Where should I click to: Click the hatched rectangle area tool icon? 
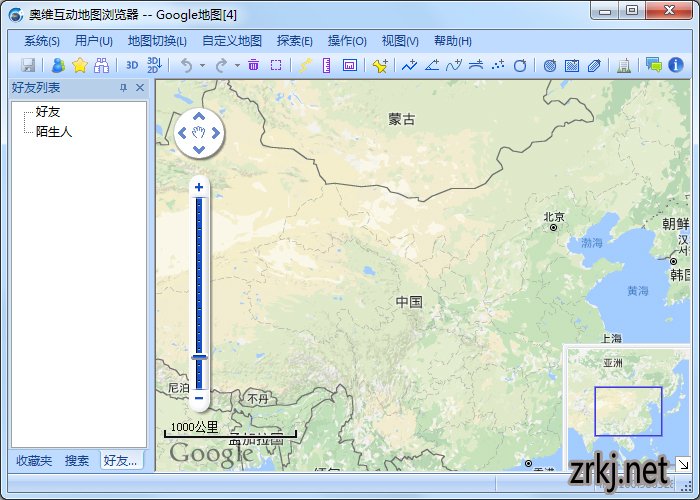[x=572, y=66]
